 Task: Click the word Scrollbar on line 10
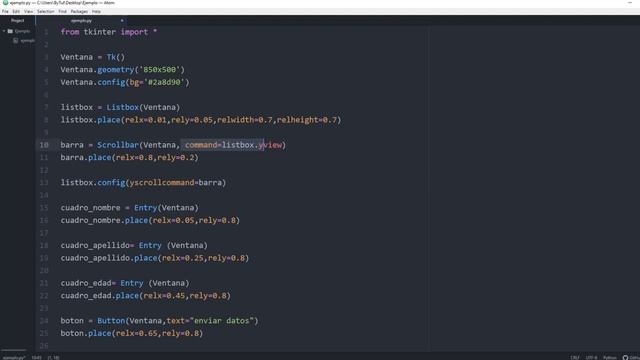(118, 145)
